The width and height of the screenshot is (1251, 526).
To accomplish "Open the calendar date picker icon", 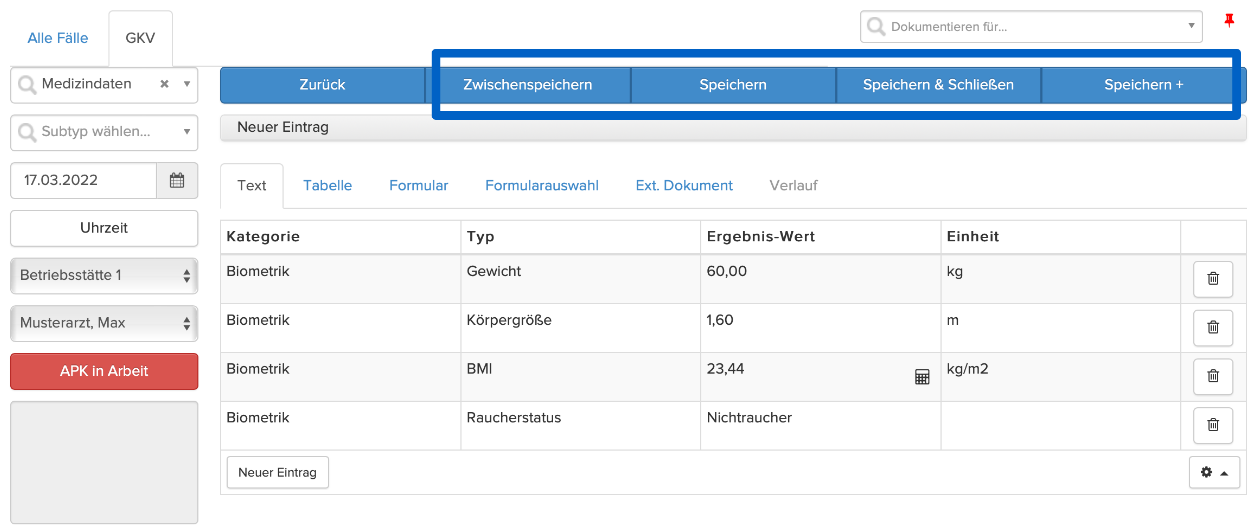I will [177, 181].
